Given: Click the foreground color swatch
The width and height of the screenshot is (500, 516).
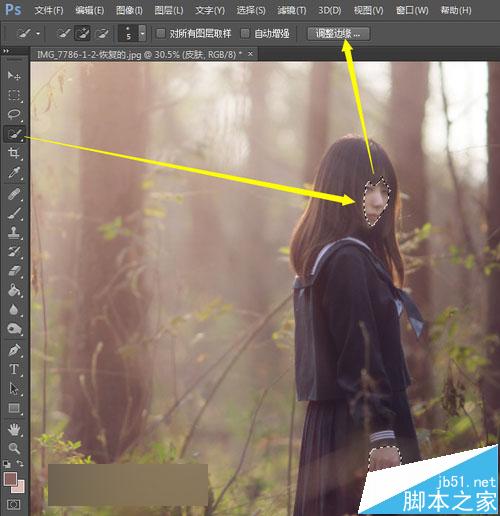Looking at the screenshot, I should coord(10,479).
